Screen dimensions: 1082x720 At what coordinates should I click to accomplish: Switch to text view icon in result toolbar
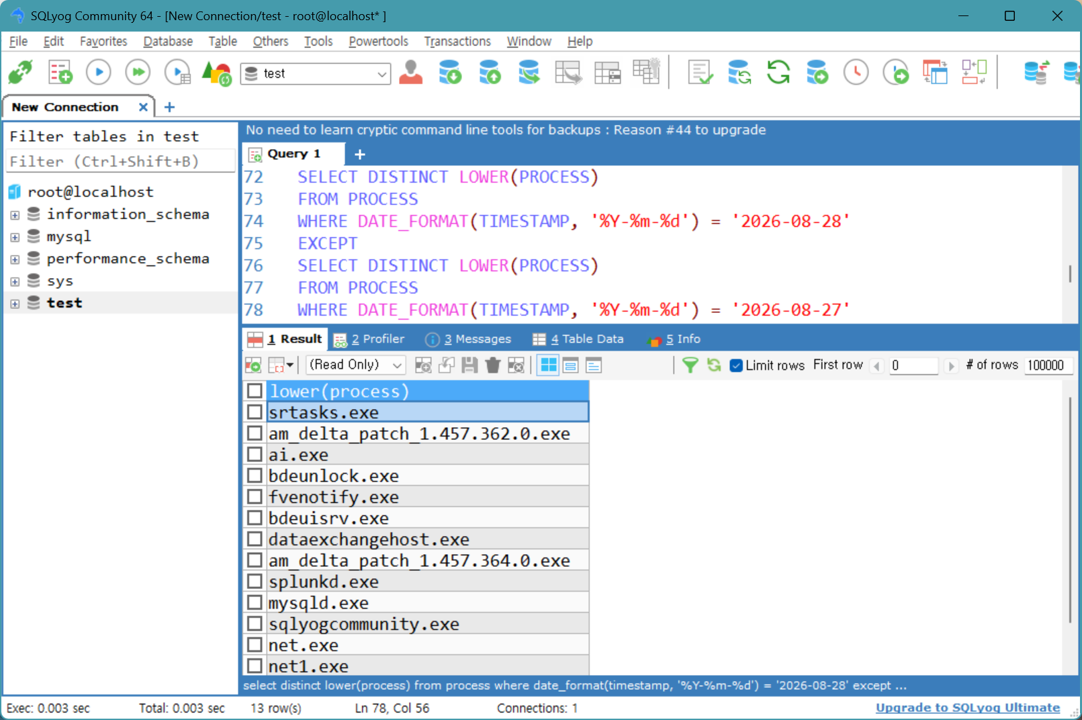tap(593, 364)
